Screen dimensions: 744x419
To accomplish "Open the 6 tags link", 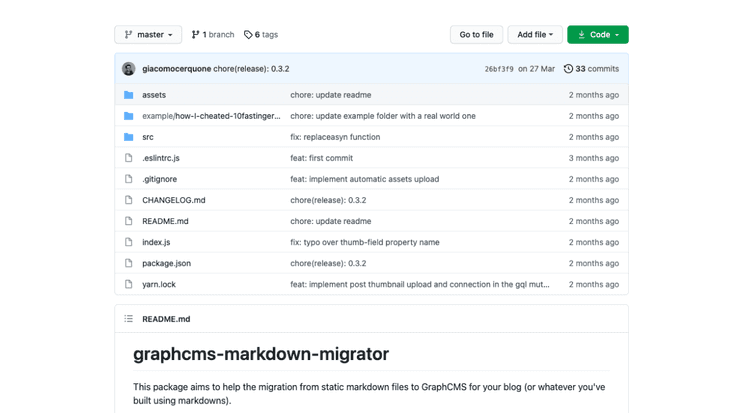I will 261,35.
